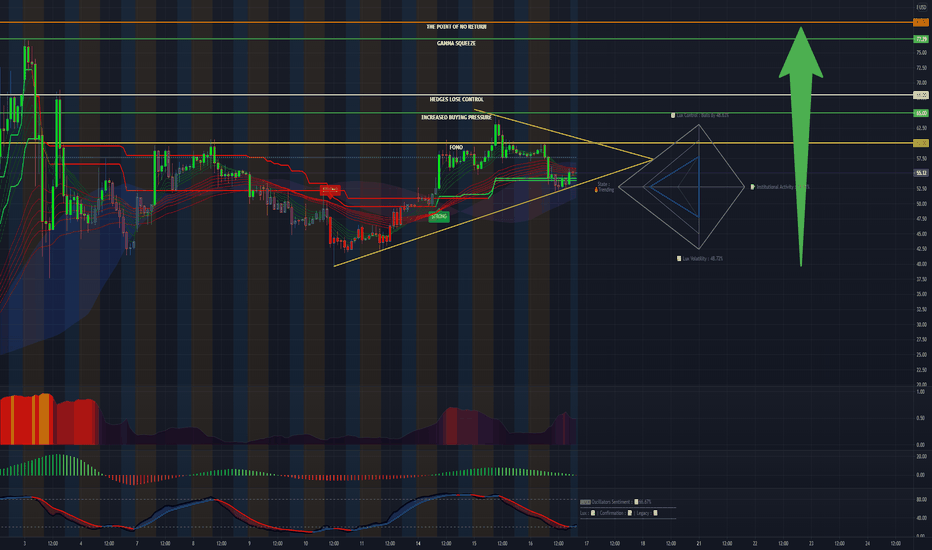Screen dimensions: 932x550
Task: Click the current price 55.12 label
Action: [921, 173]
